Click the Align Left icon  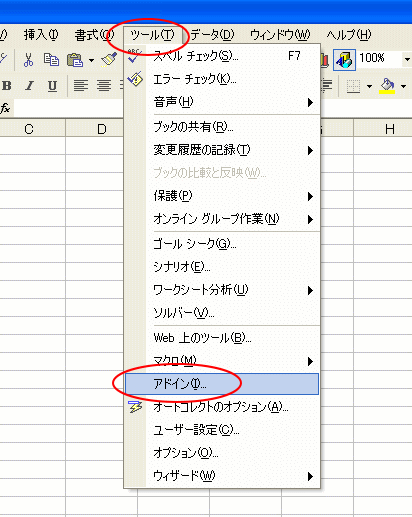coord(81,86)
